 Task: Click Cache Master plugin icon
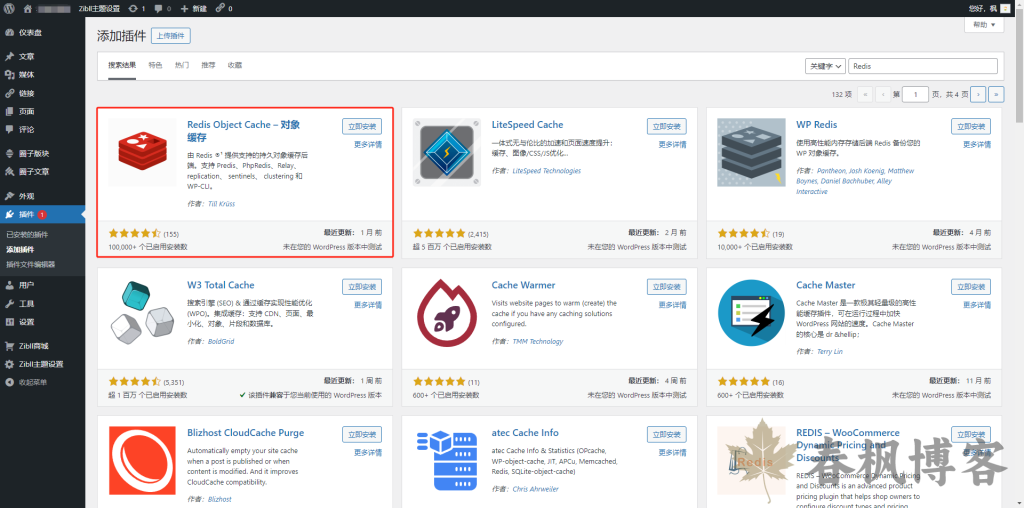pyautogui.click(x=751, y=313)
